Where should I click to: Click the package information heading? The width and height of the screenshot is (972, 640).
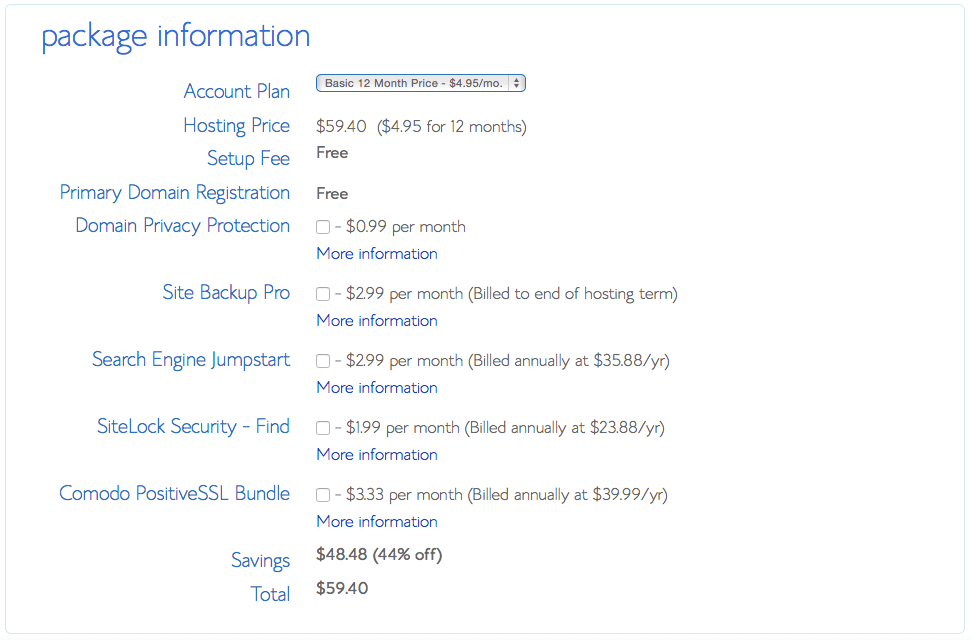tap(174, 36)
